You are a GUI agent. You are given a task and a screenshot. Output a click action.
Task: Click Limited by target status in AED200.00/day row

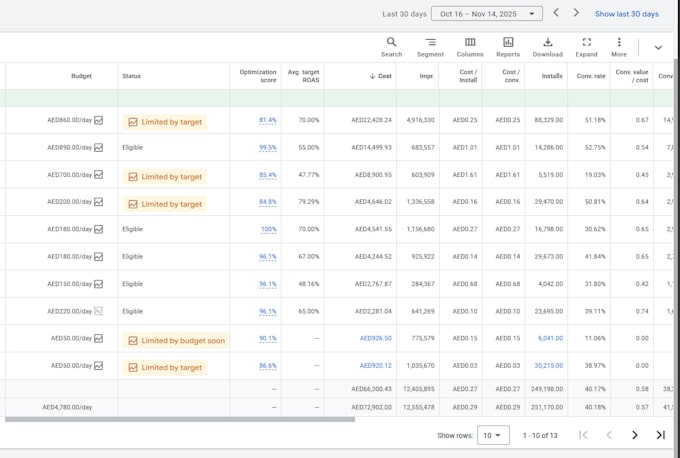(x=165, y=204)
